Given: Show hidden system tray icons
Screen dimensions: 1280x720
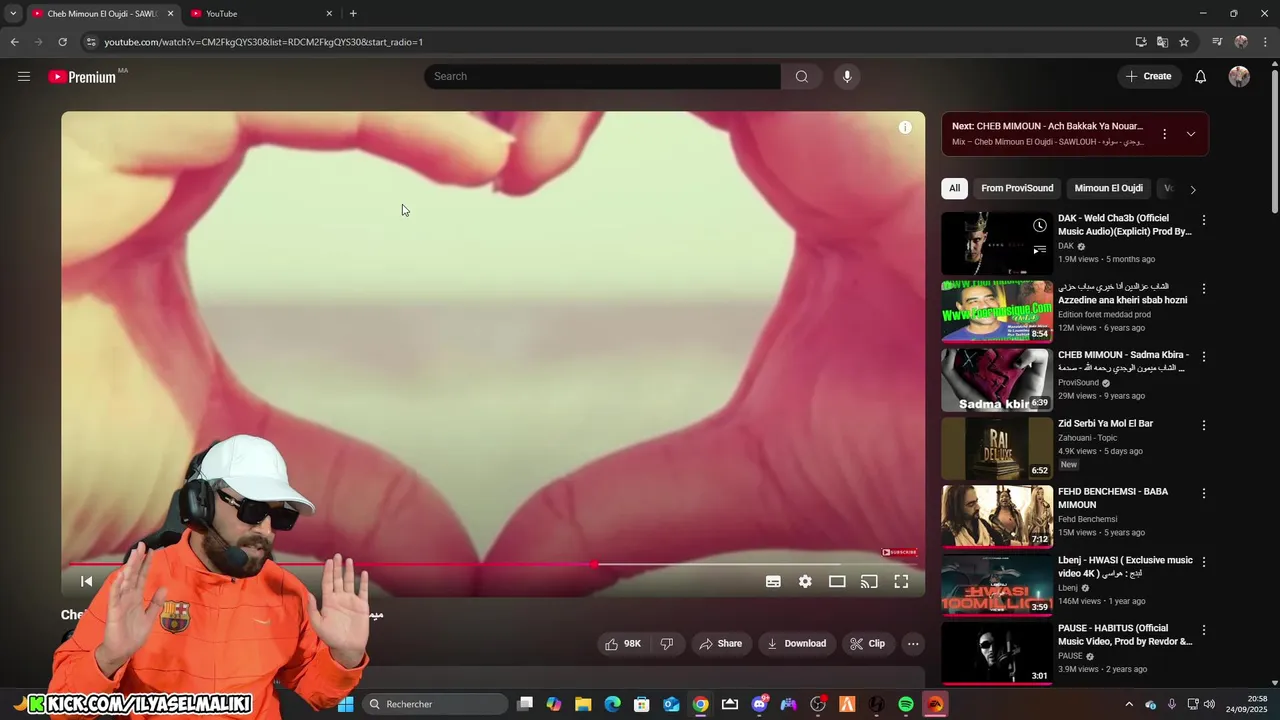Looking at the screenshot, I should [x=1129, y=704].
